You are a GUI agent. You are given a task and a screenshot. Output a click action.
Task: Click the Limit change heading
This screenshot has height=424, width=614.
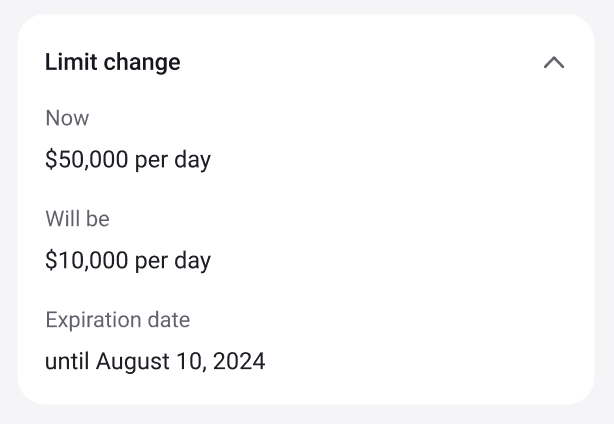click(112, 62)
